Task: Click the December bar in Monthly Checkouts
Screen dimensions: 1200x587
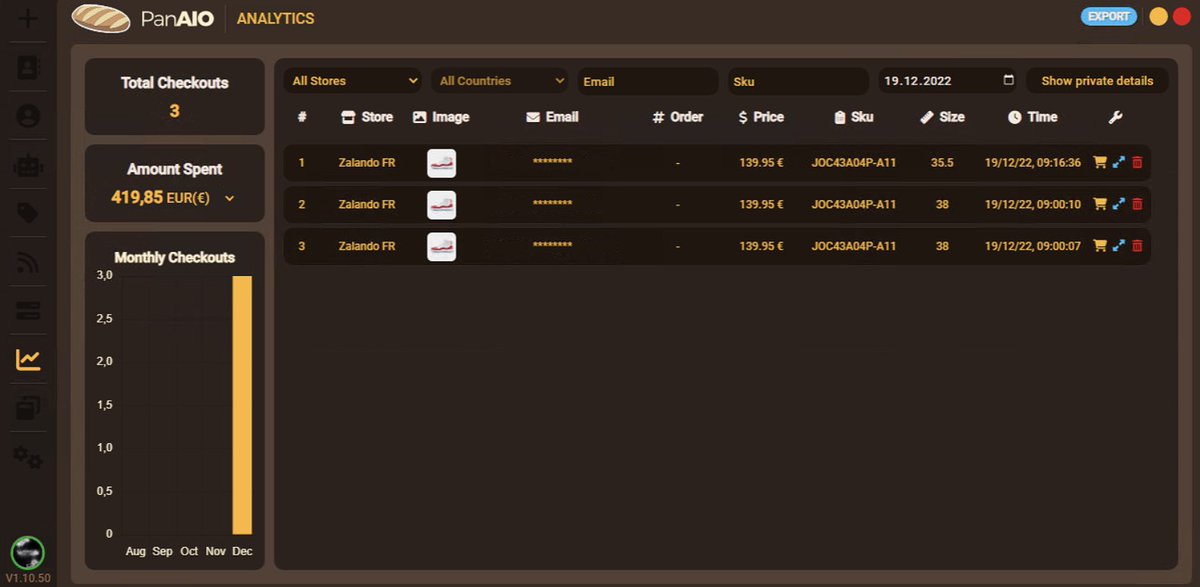Action: 242,405
